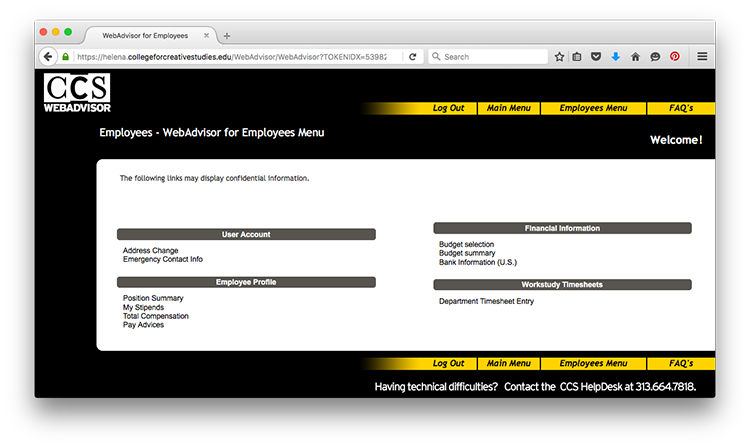This screenshot has height=447, width=750.
Task: Click the top Log Out menu item
Action: [x=448, y=108]
